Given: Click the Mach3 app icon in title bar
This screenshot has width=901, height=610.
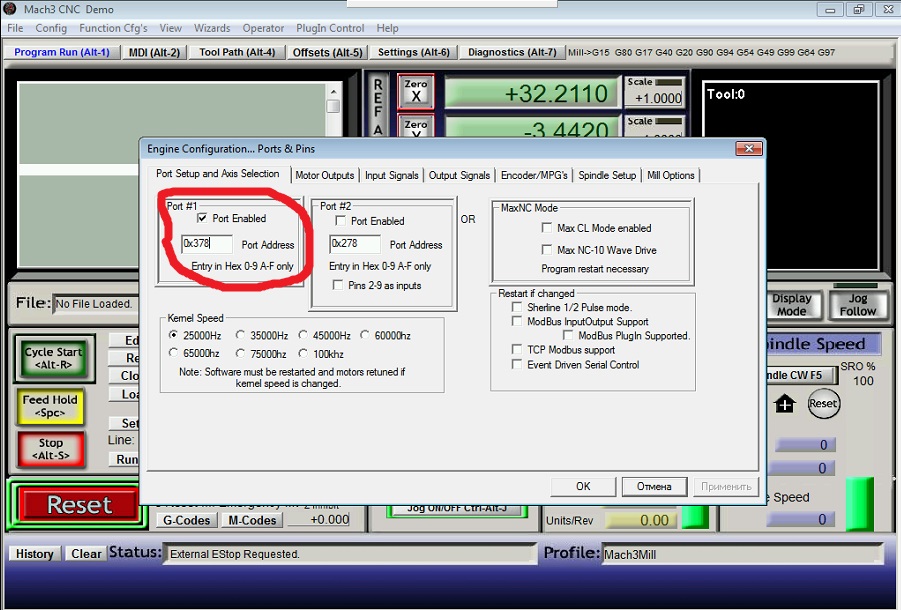Looking at the screenshot, I should (10, 9).
